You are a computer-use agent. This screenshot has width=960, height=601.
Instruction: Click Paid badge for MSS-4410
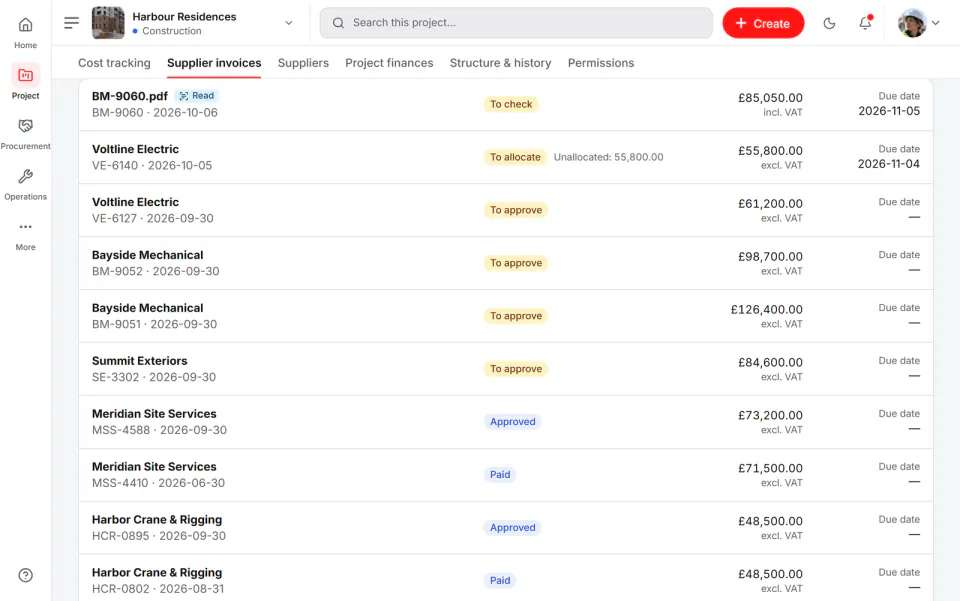tap(500, 475)
